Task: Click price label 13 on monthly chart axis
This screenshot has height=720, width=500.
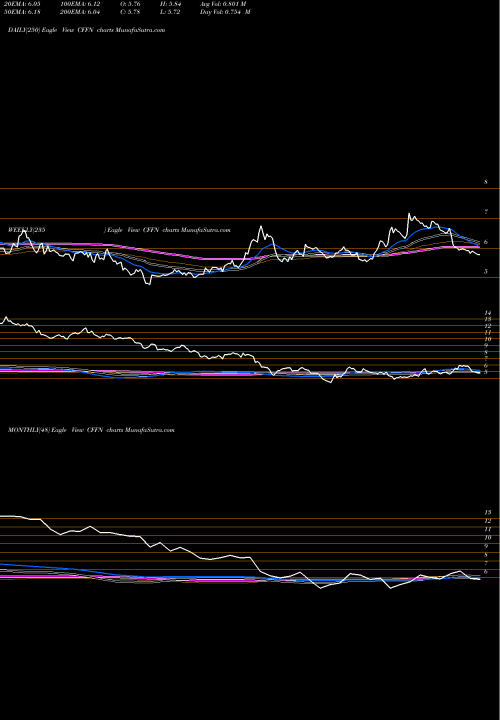Action: coord(489,512)
